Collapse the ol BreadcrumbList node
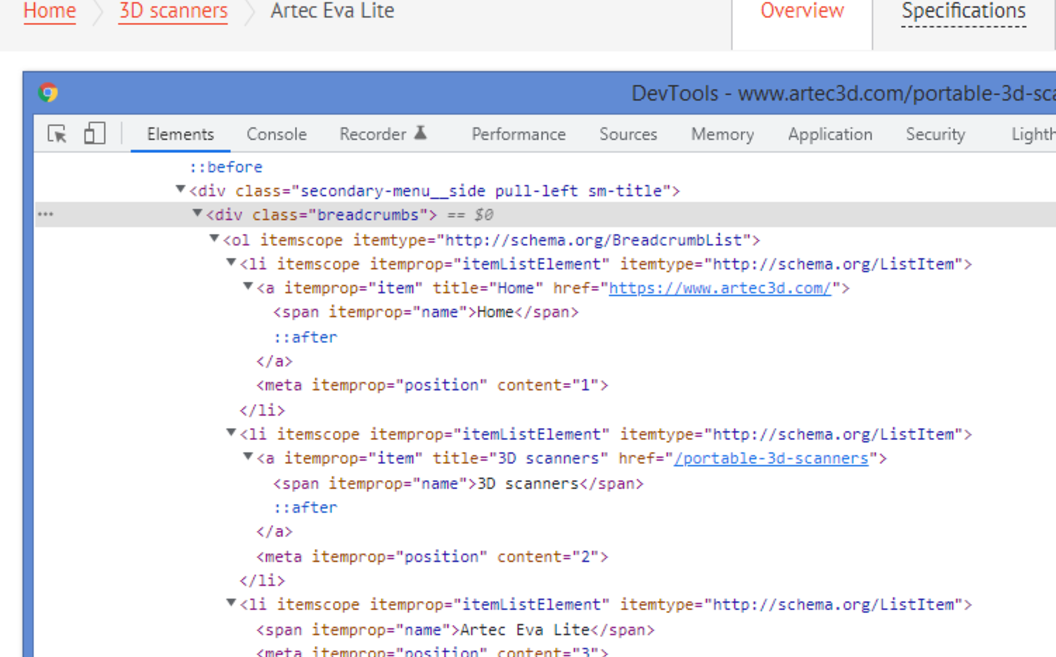Image resolution: width=1056 pixels, height=657 pixels. point(214,239)
